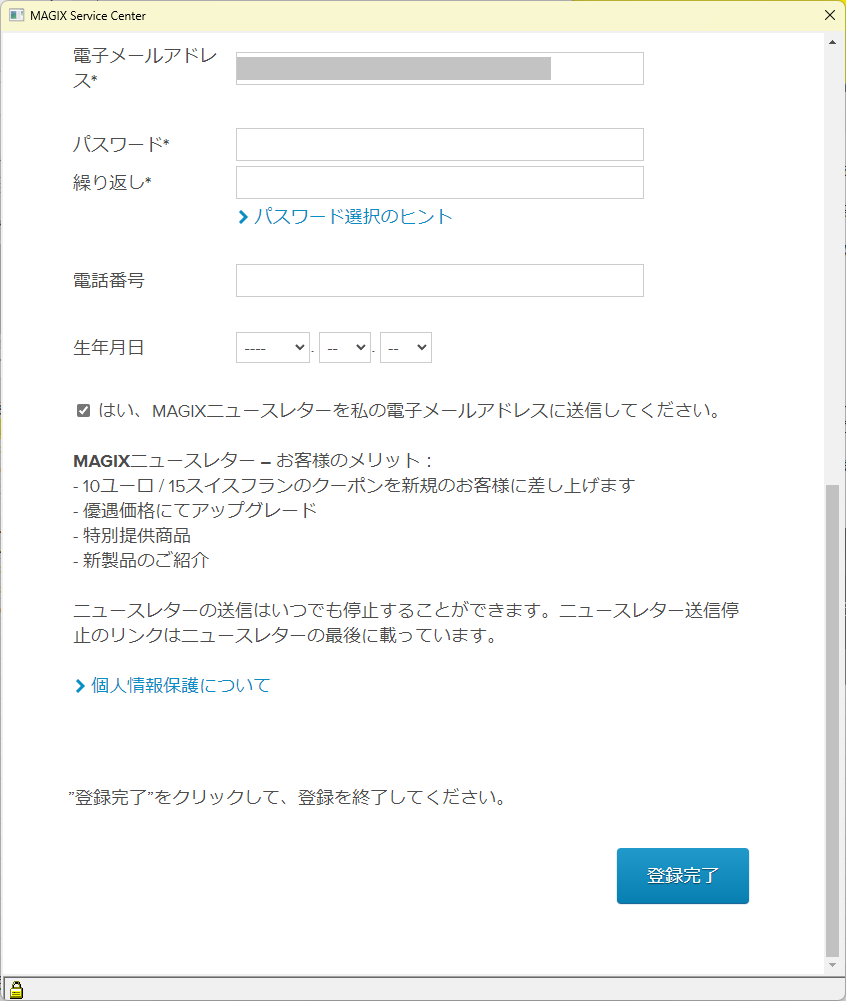The width and height of the screenshot is (846, 1001).
Task: Click scrollbar up arrow at top
Action: click(832, 42)
